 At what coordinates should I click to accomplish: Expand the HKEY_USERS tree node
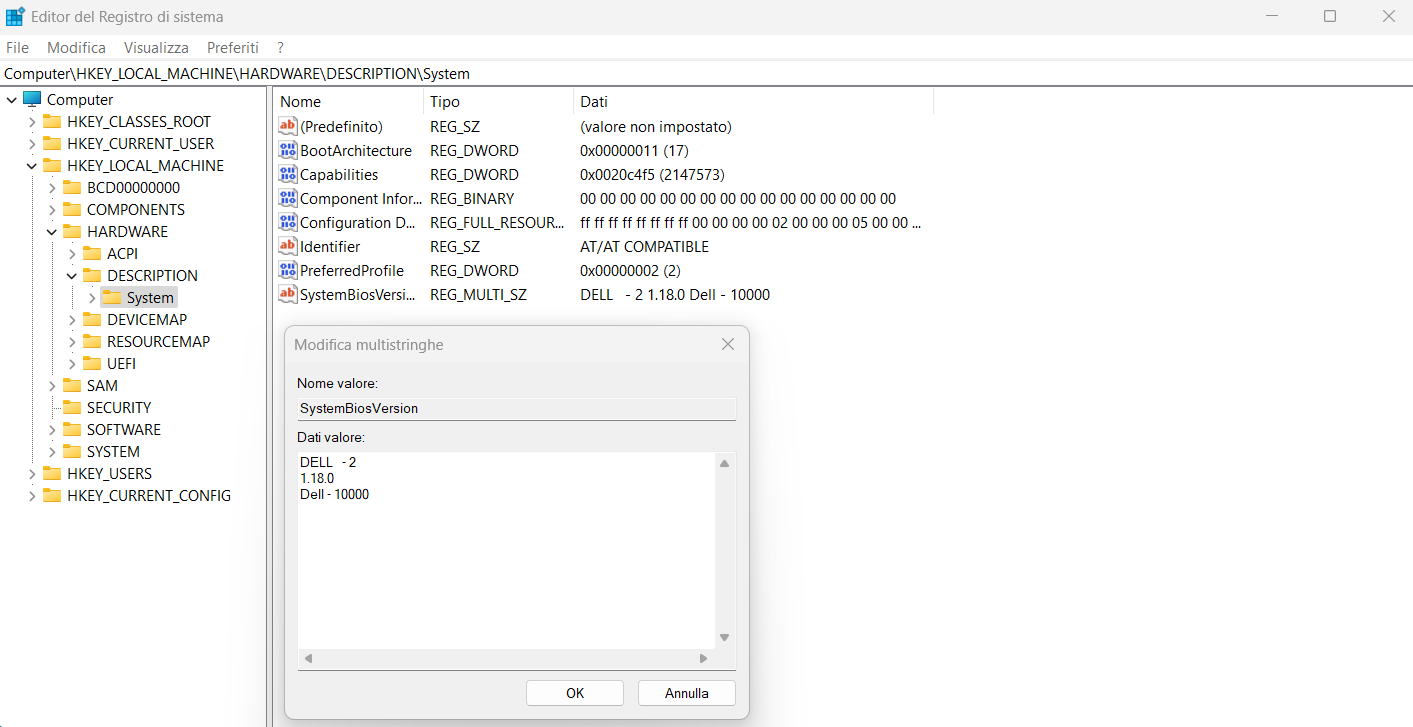(32, 474)
